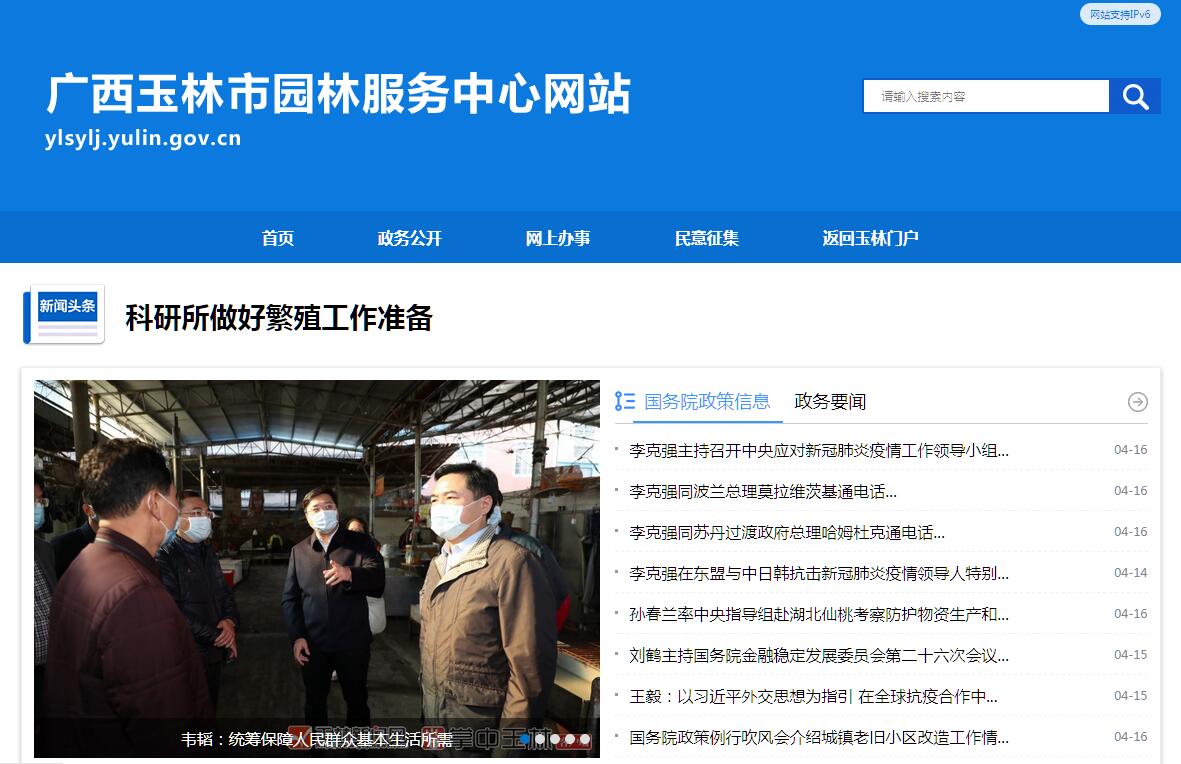
Task: Open headline 科研所做好繁殖工作准备
Action: [279, 318]
